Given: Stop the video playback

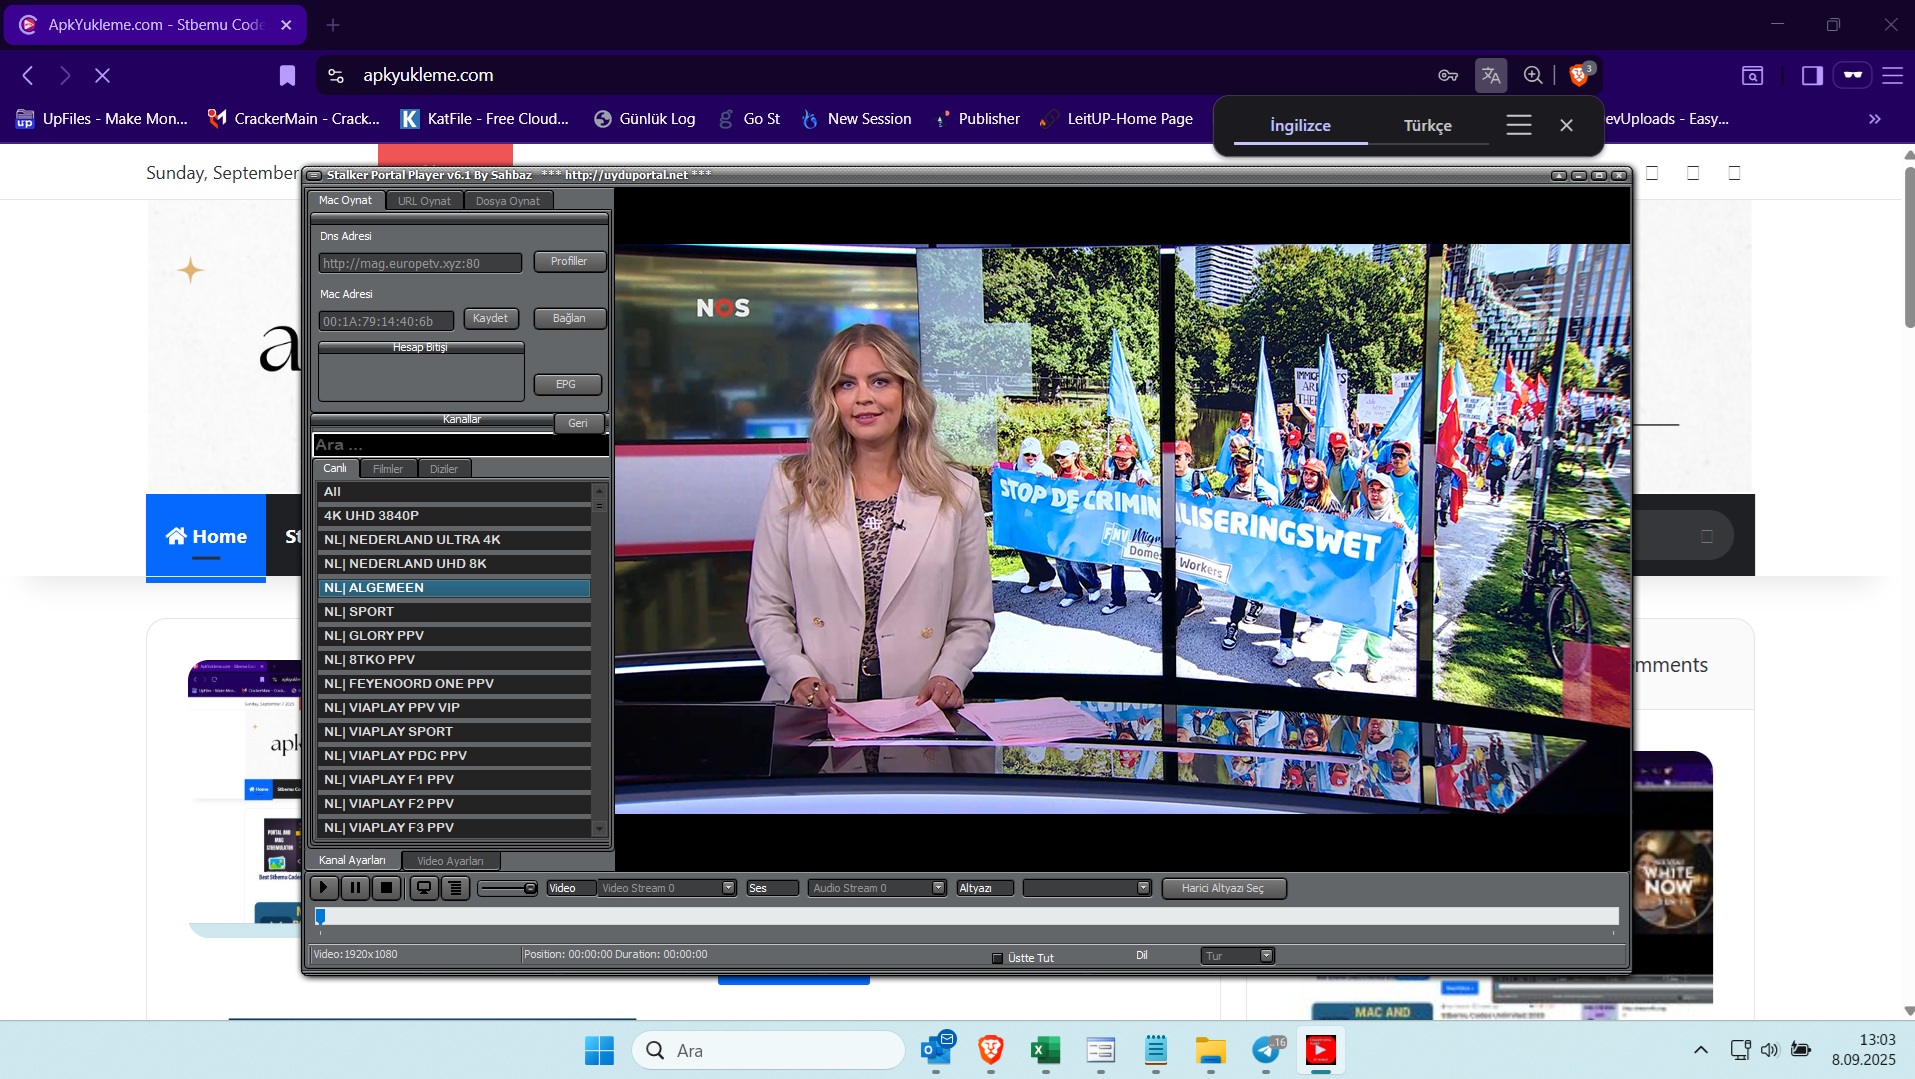Looking at the screenshot, I should pyautogui.click(x=386, y=888).
